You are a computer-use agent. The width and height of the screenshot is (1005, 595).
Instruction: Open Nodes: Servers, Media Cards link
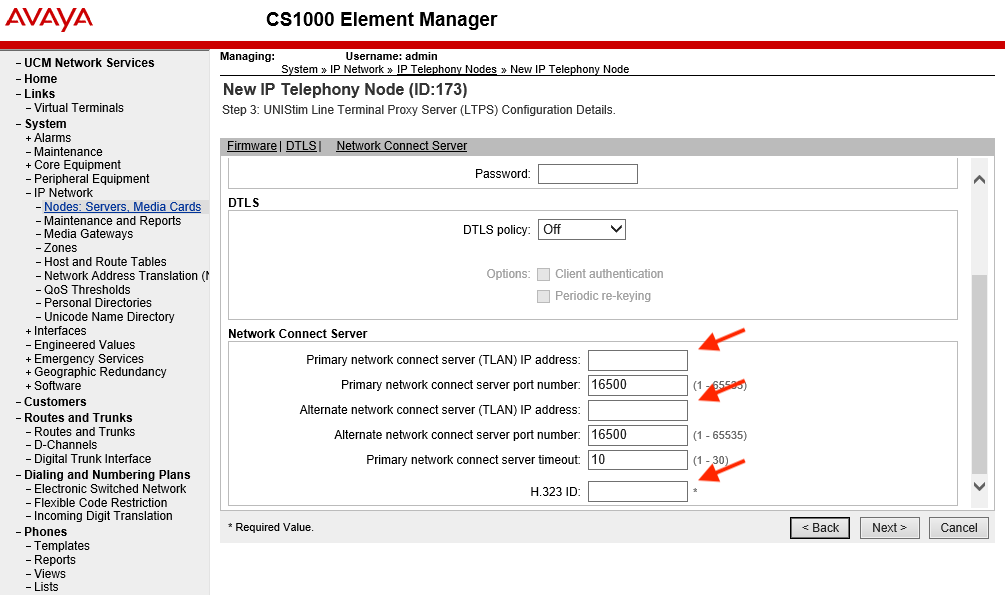(x=122, y=207)
